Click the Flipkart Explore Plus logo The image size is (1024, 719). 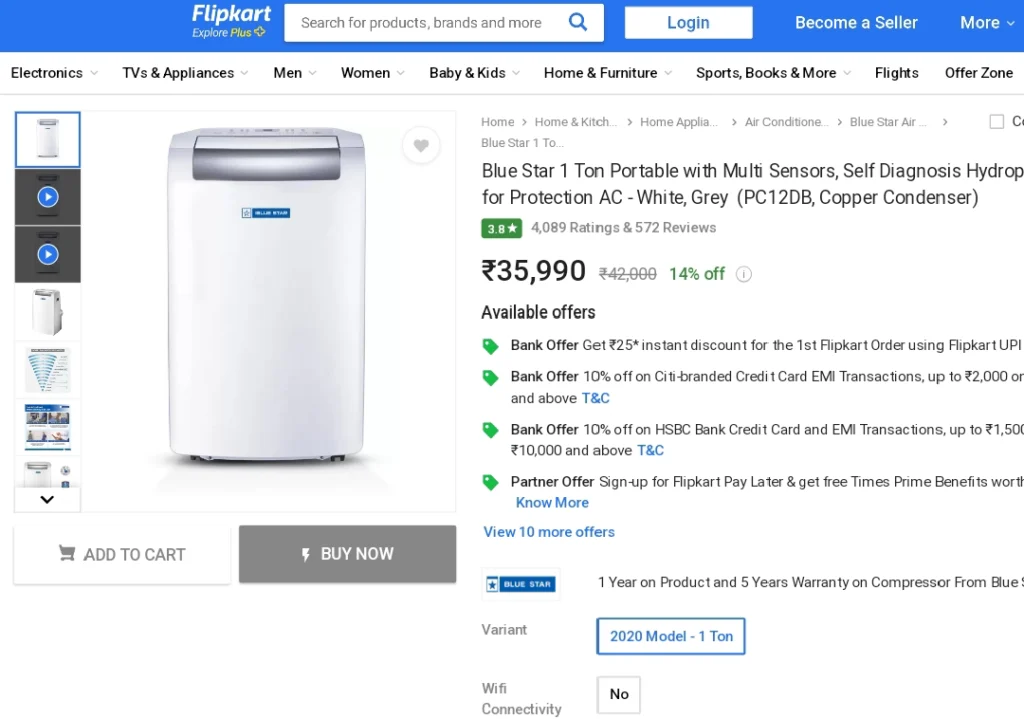tap(231, 22)
